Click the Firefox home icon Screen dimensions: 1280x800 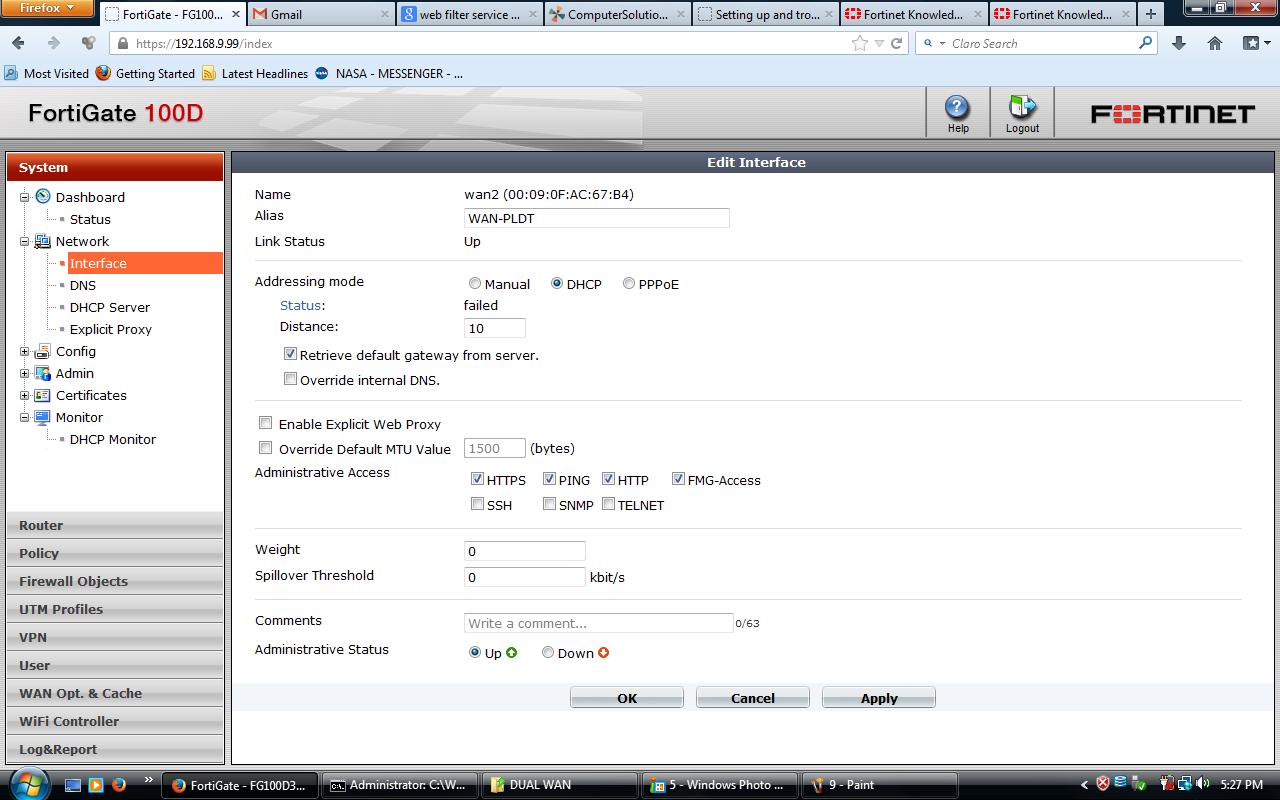pyautogui.click(x=1215, y=43)
